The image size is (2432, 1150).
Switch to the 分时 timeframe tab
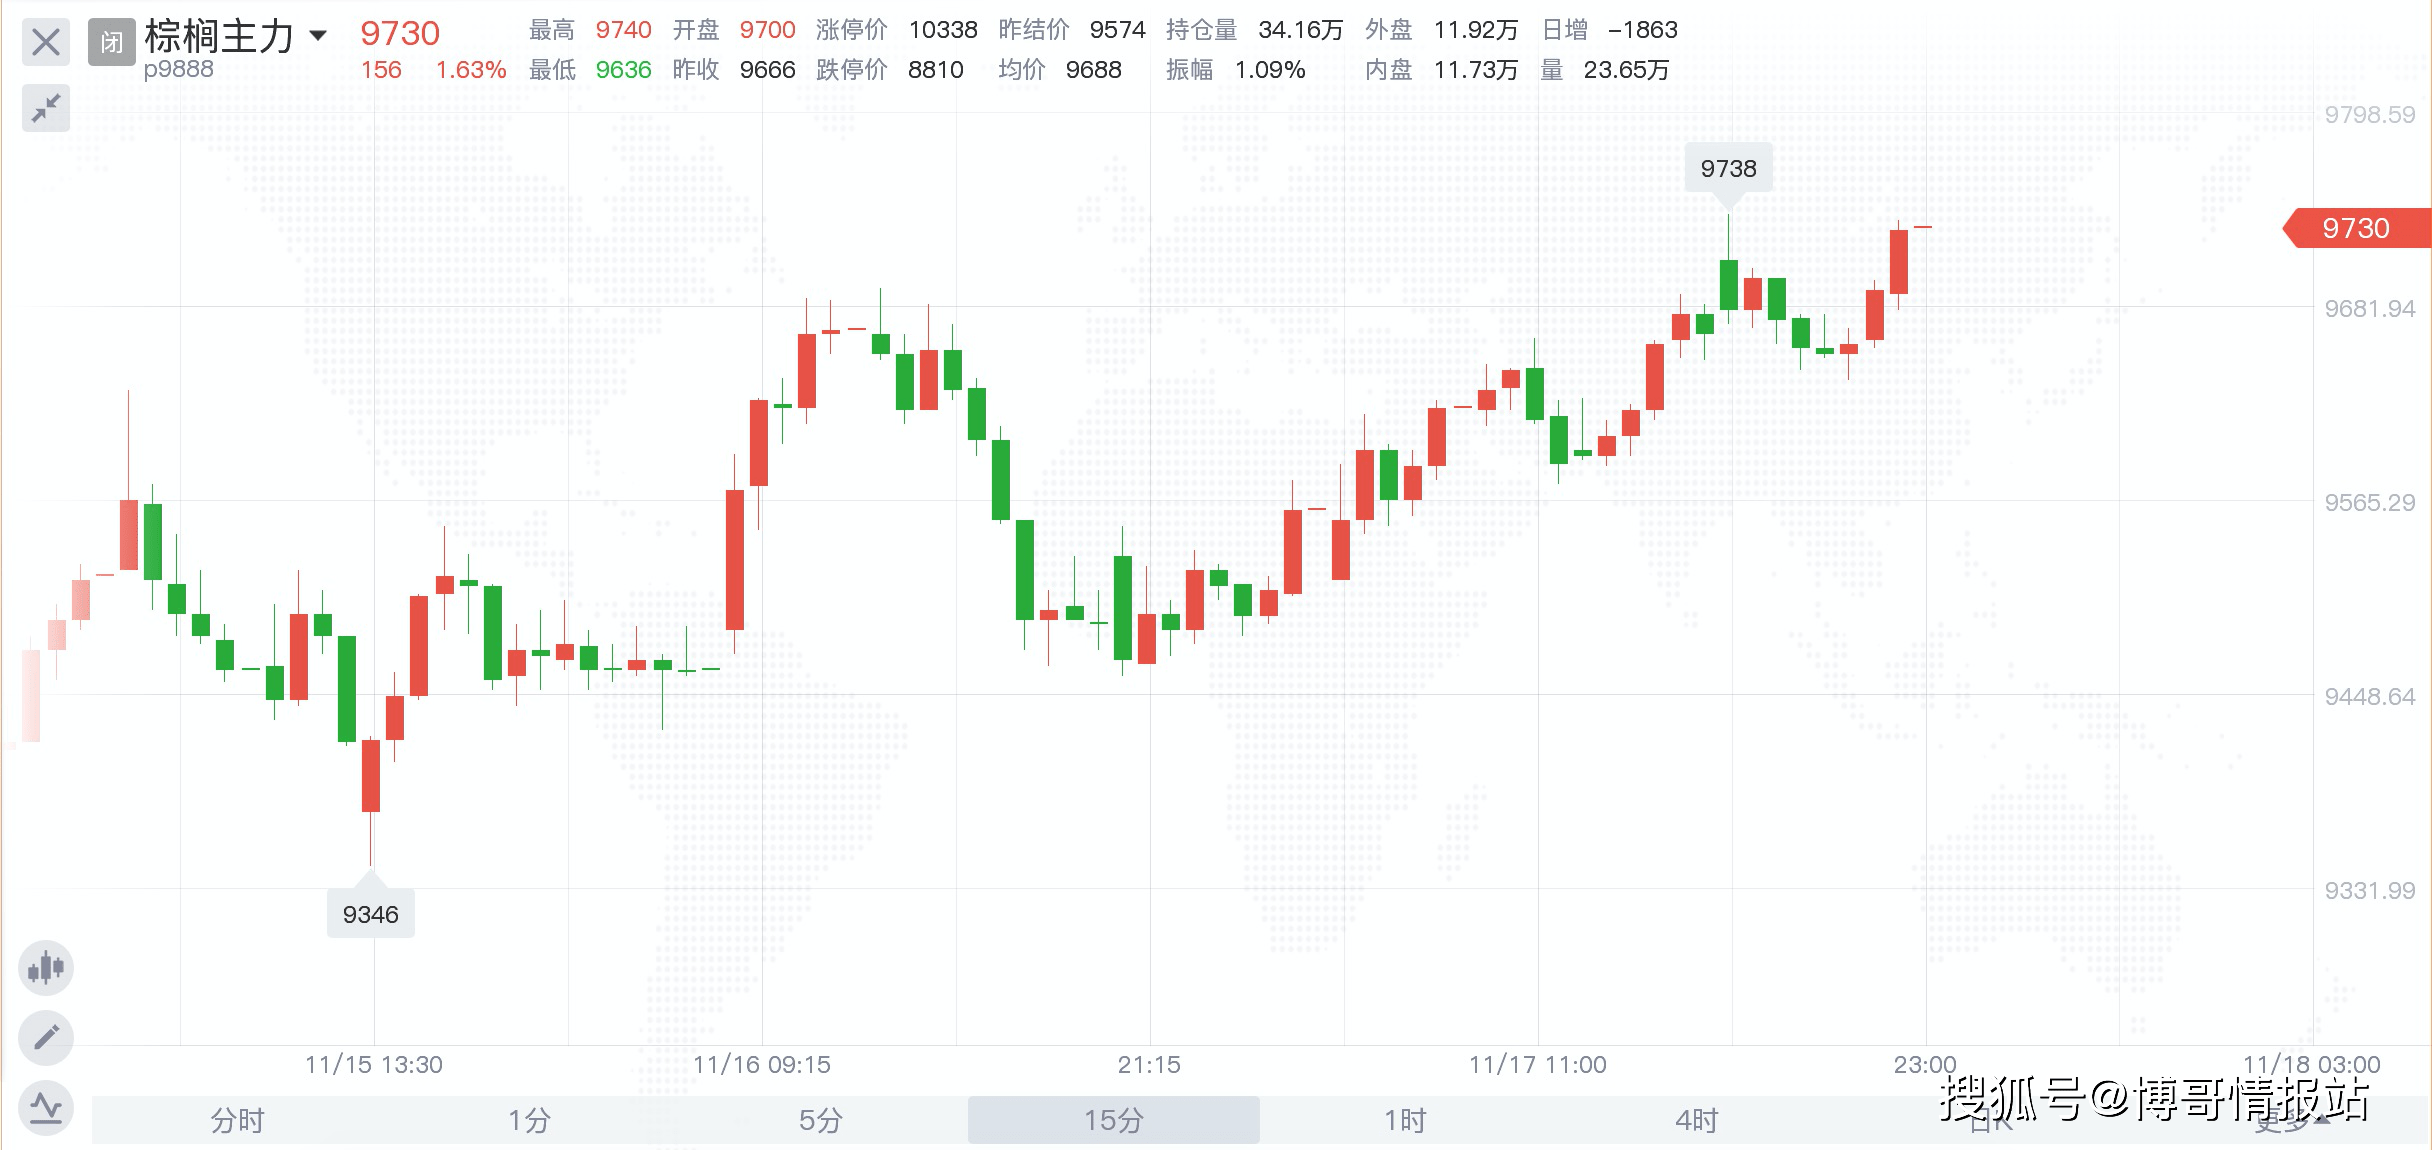point(237,1120)
